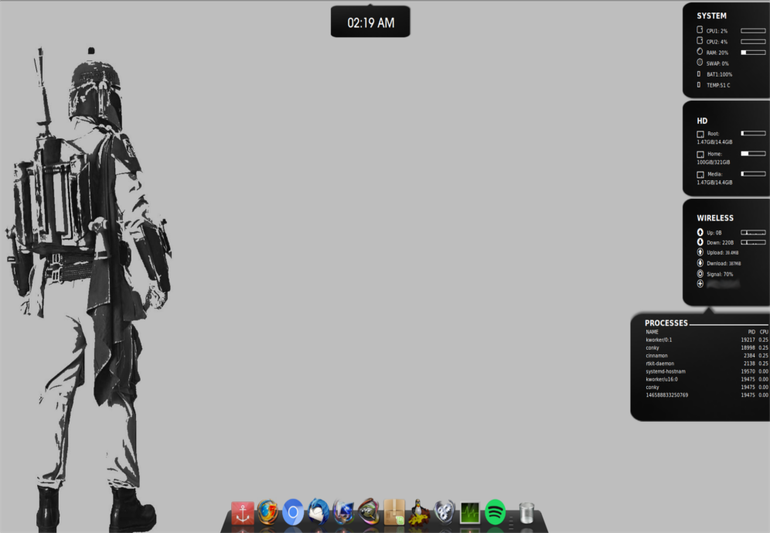Click the 'Signal: 70%' text
The height and width of the screenshot is (533, 770).
[720, 274]
